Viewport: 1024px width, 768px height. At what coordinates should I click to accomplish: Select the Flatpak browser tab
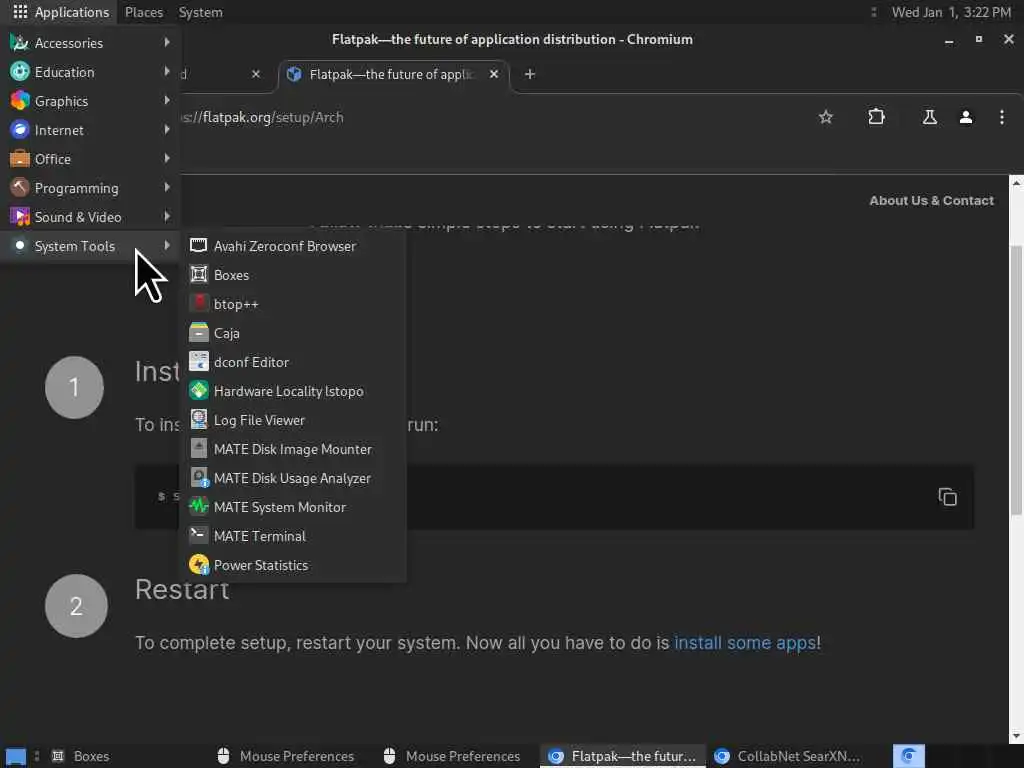[392, 74]
